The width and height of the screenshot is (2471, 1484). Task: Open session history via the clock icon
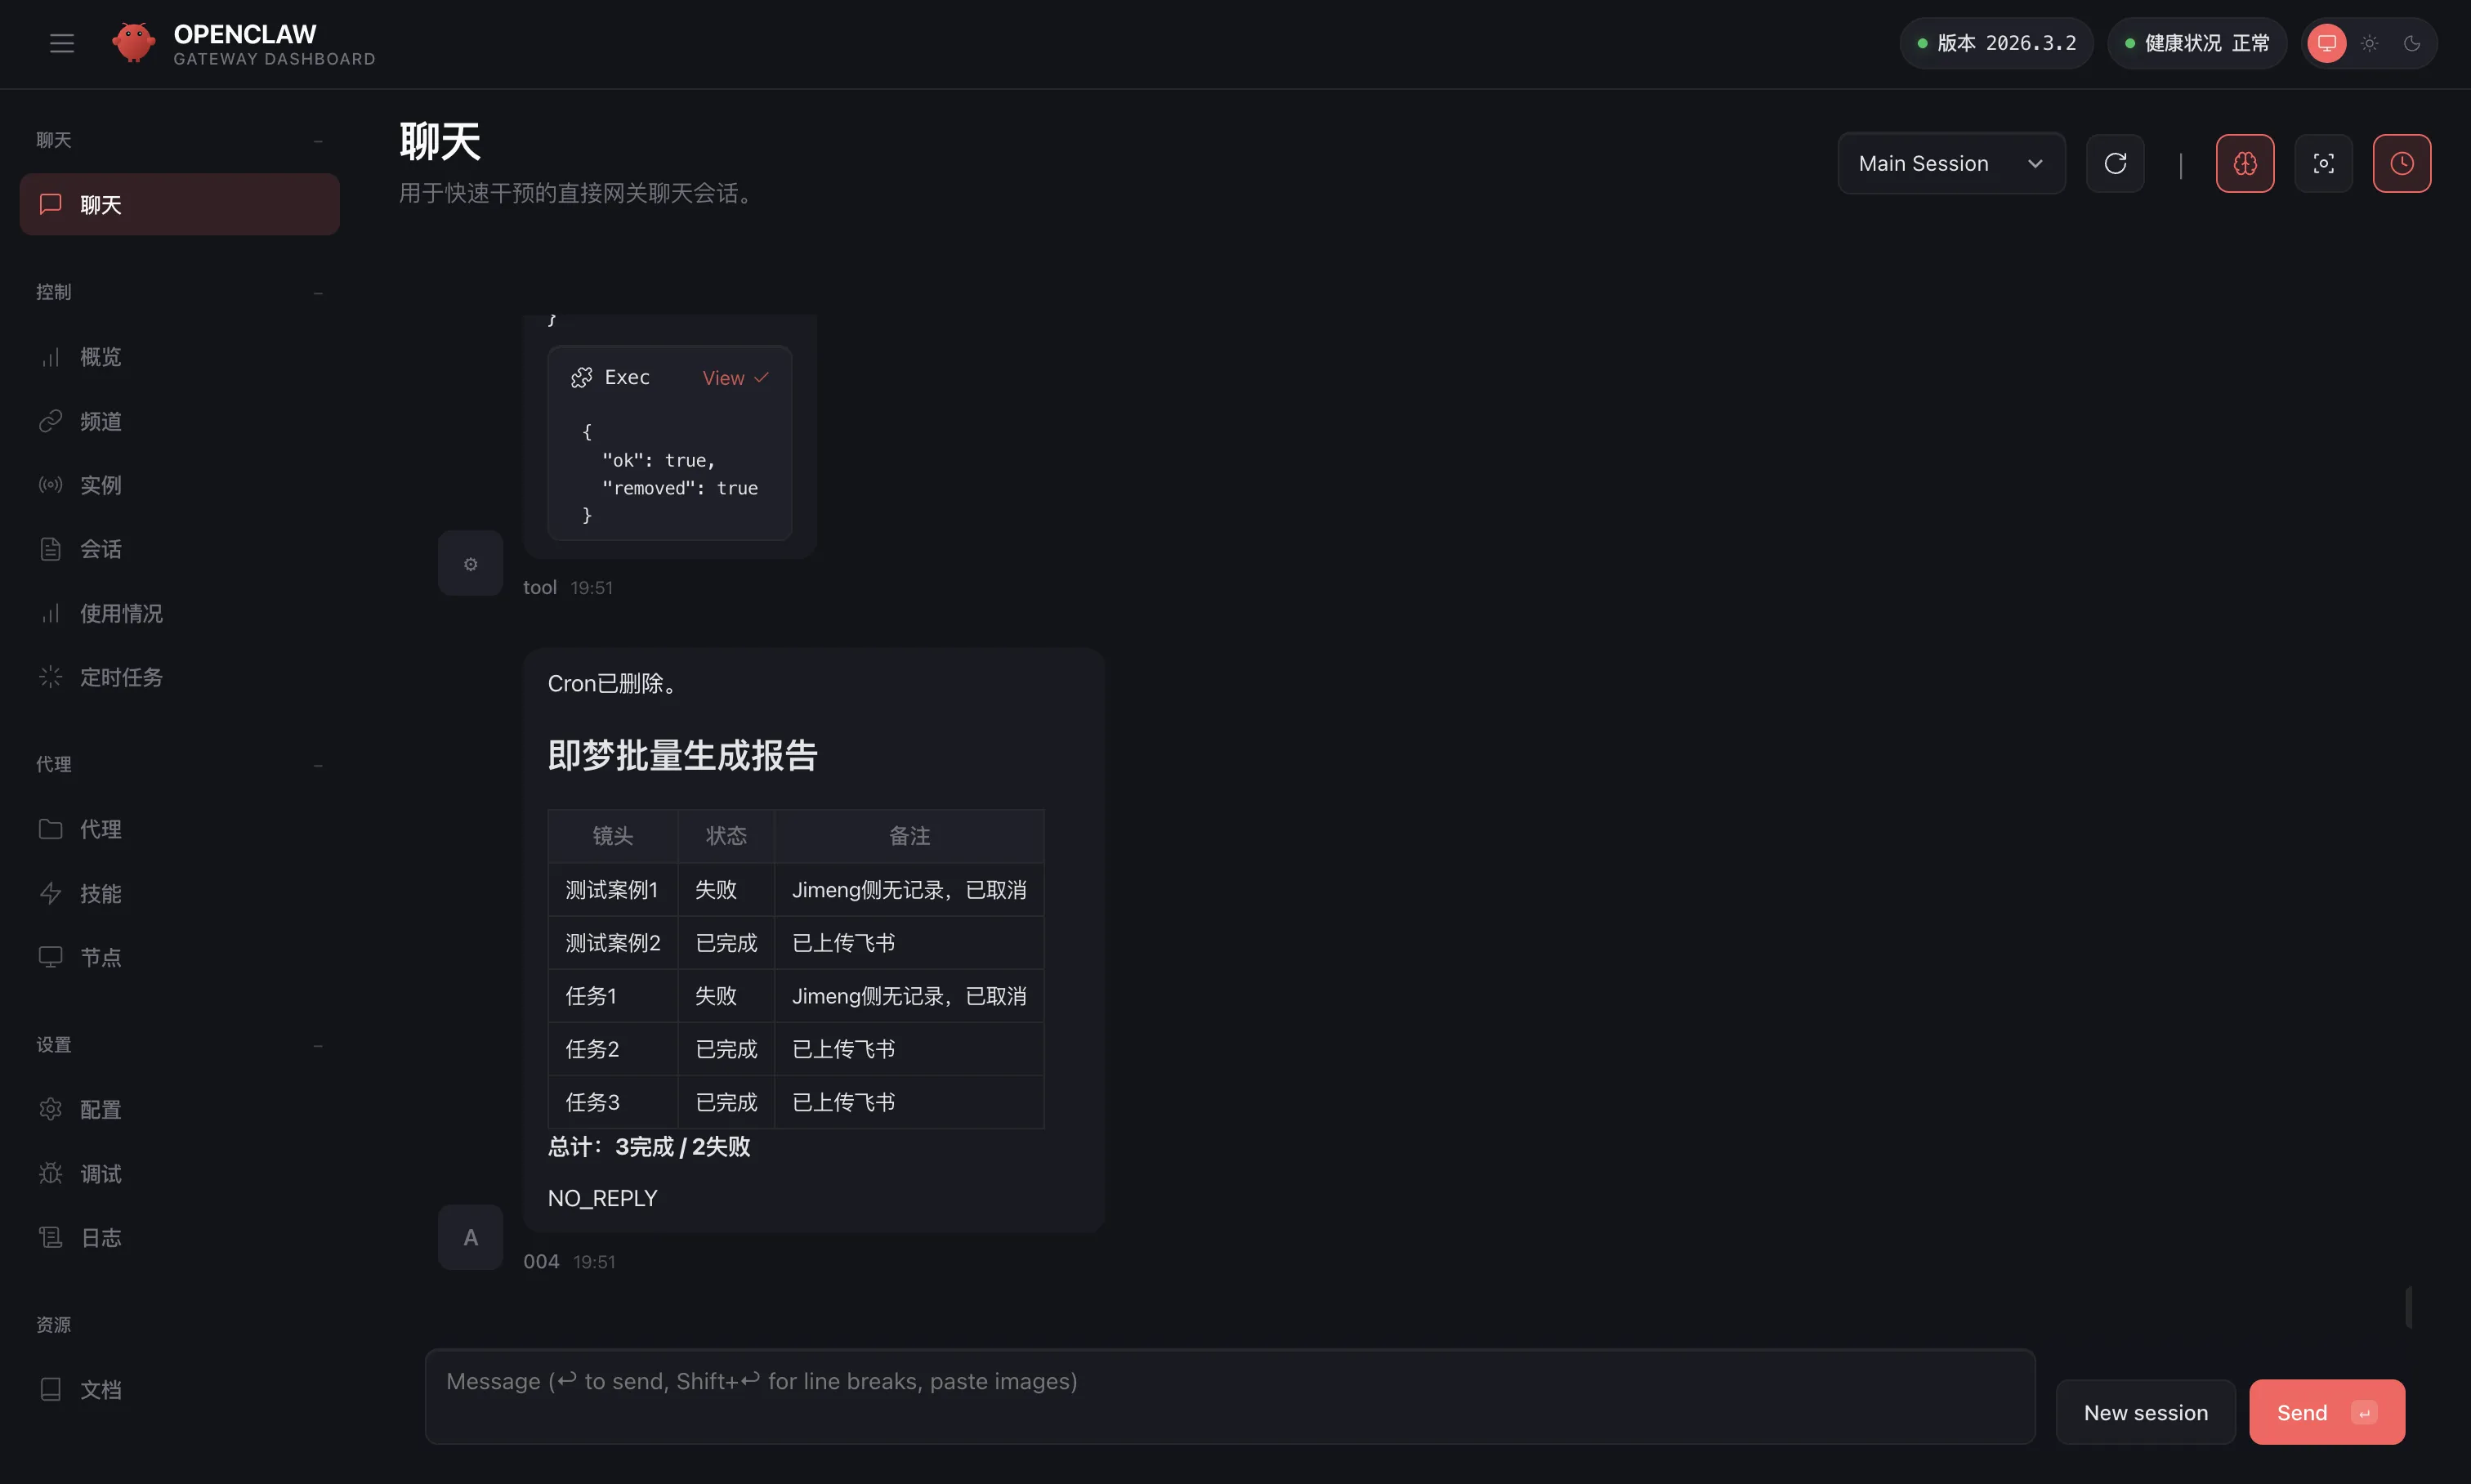[2402, 162]
